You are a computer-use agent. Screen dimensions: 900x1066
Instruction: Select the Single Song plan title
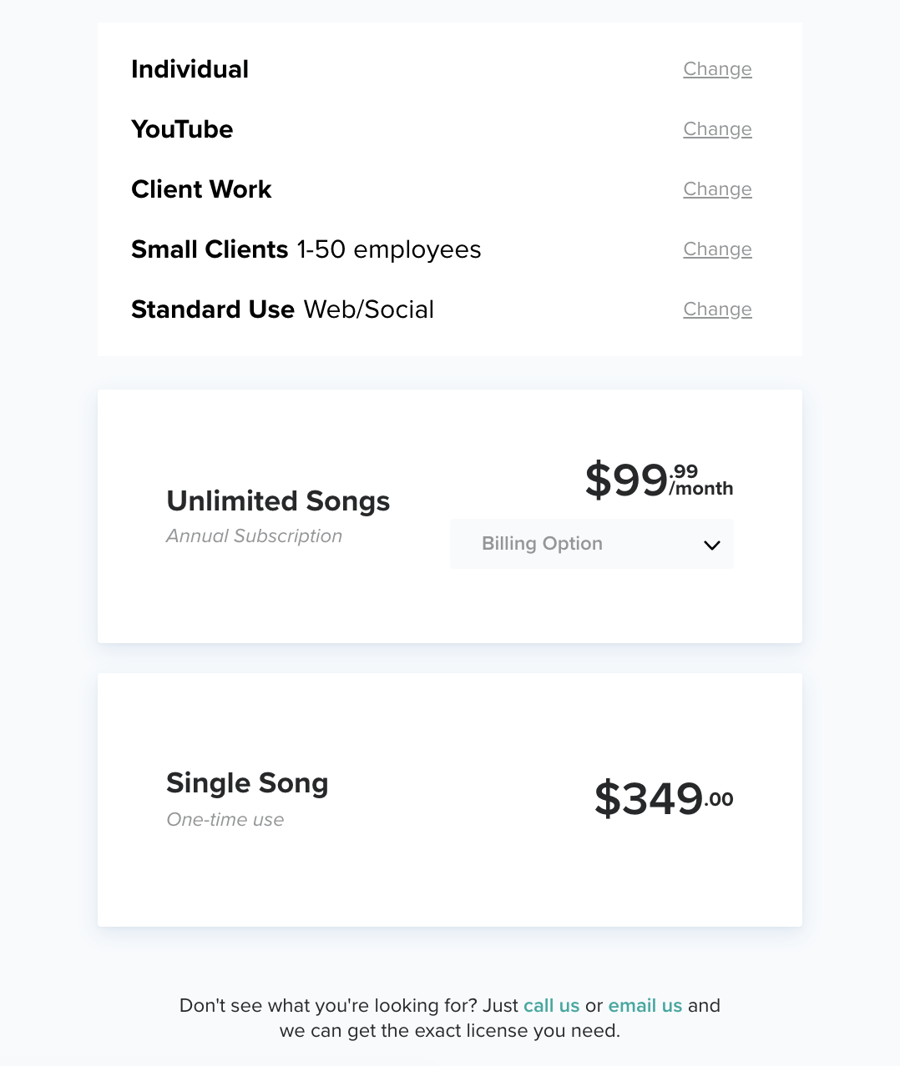(x=247, y=782)
